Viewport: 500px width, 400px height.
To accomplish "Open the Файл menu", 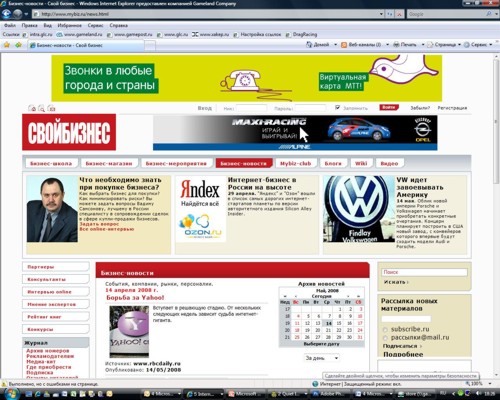I will [x=10, y=25].
